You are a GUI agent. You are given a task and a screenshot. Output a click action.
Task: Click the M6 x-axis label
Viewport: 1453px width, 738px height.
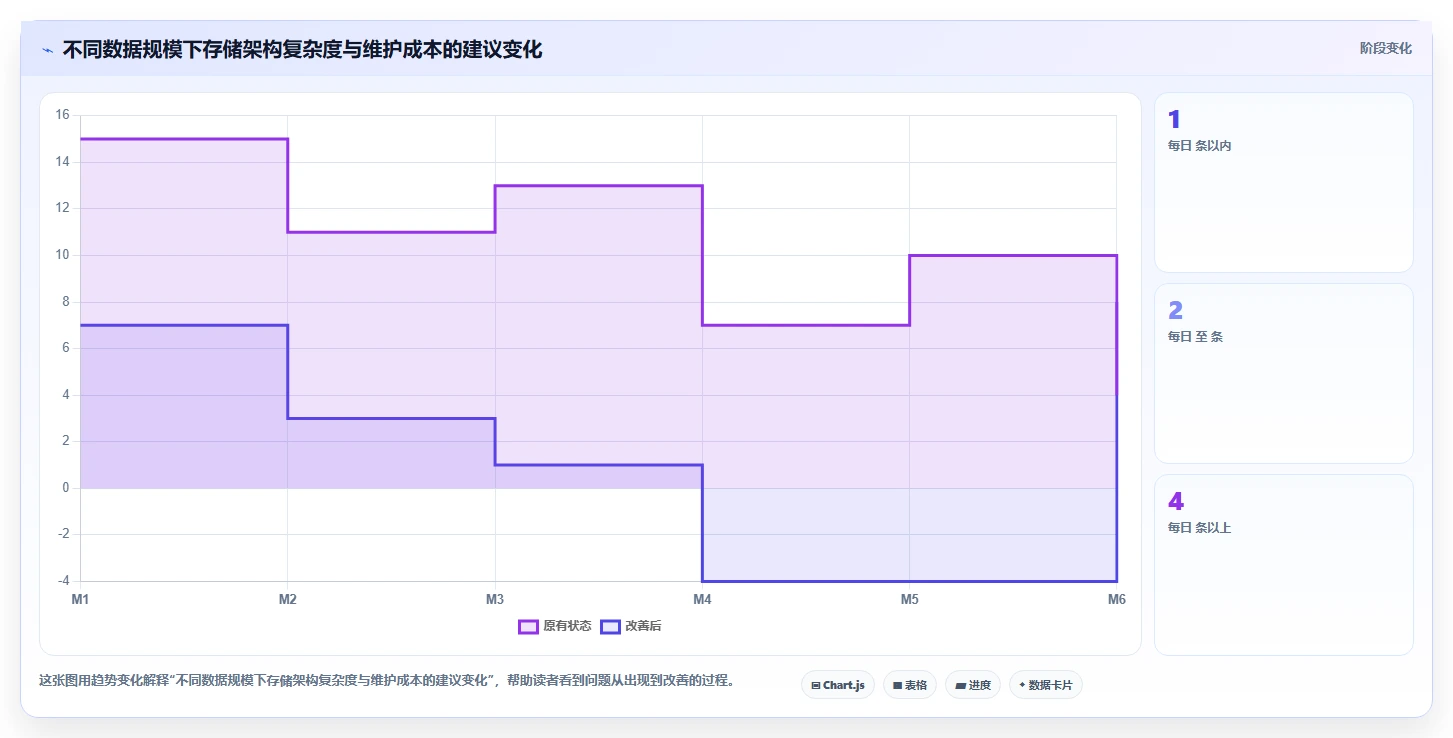pos(1116,599)
